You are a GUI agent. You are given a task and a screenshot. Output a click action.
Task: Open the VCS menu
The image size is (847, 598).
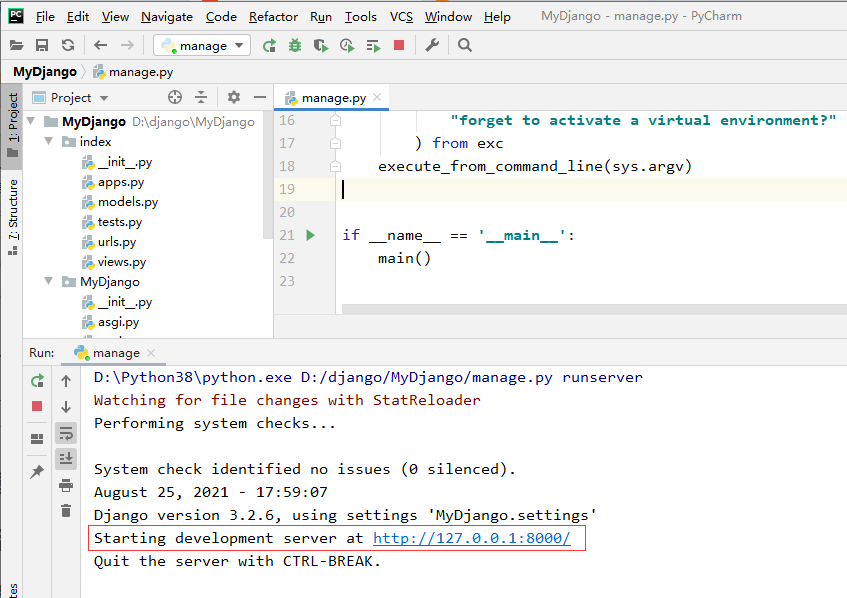point(401,17)
